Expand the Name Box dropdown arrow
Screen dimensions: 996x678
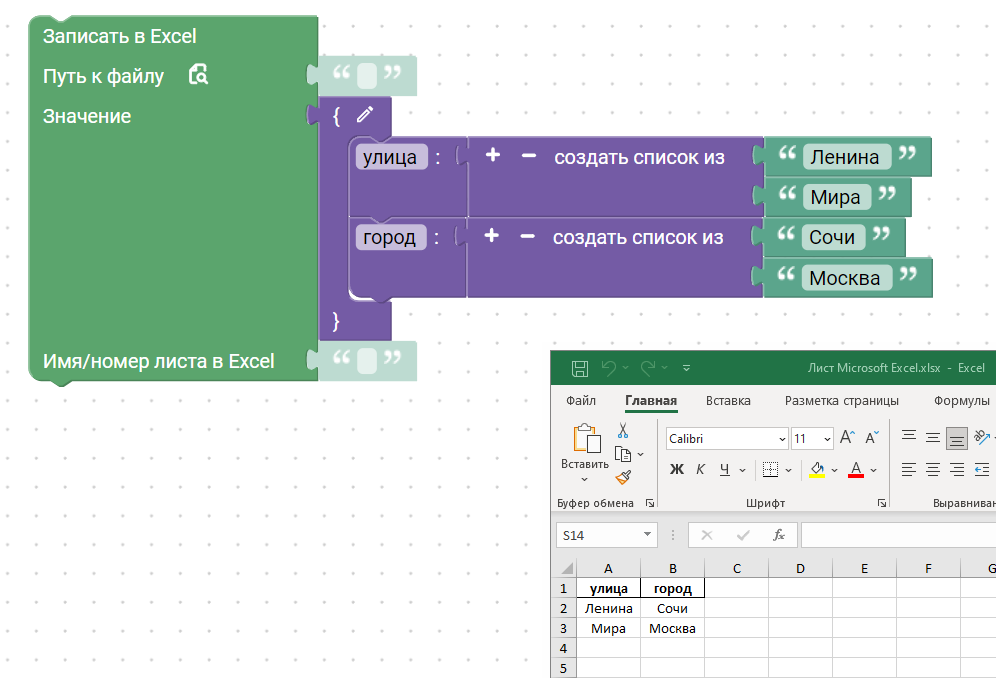647,534
